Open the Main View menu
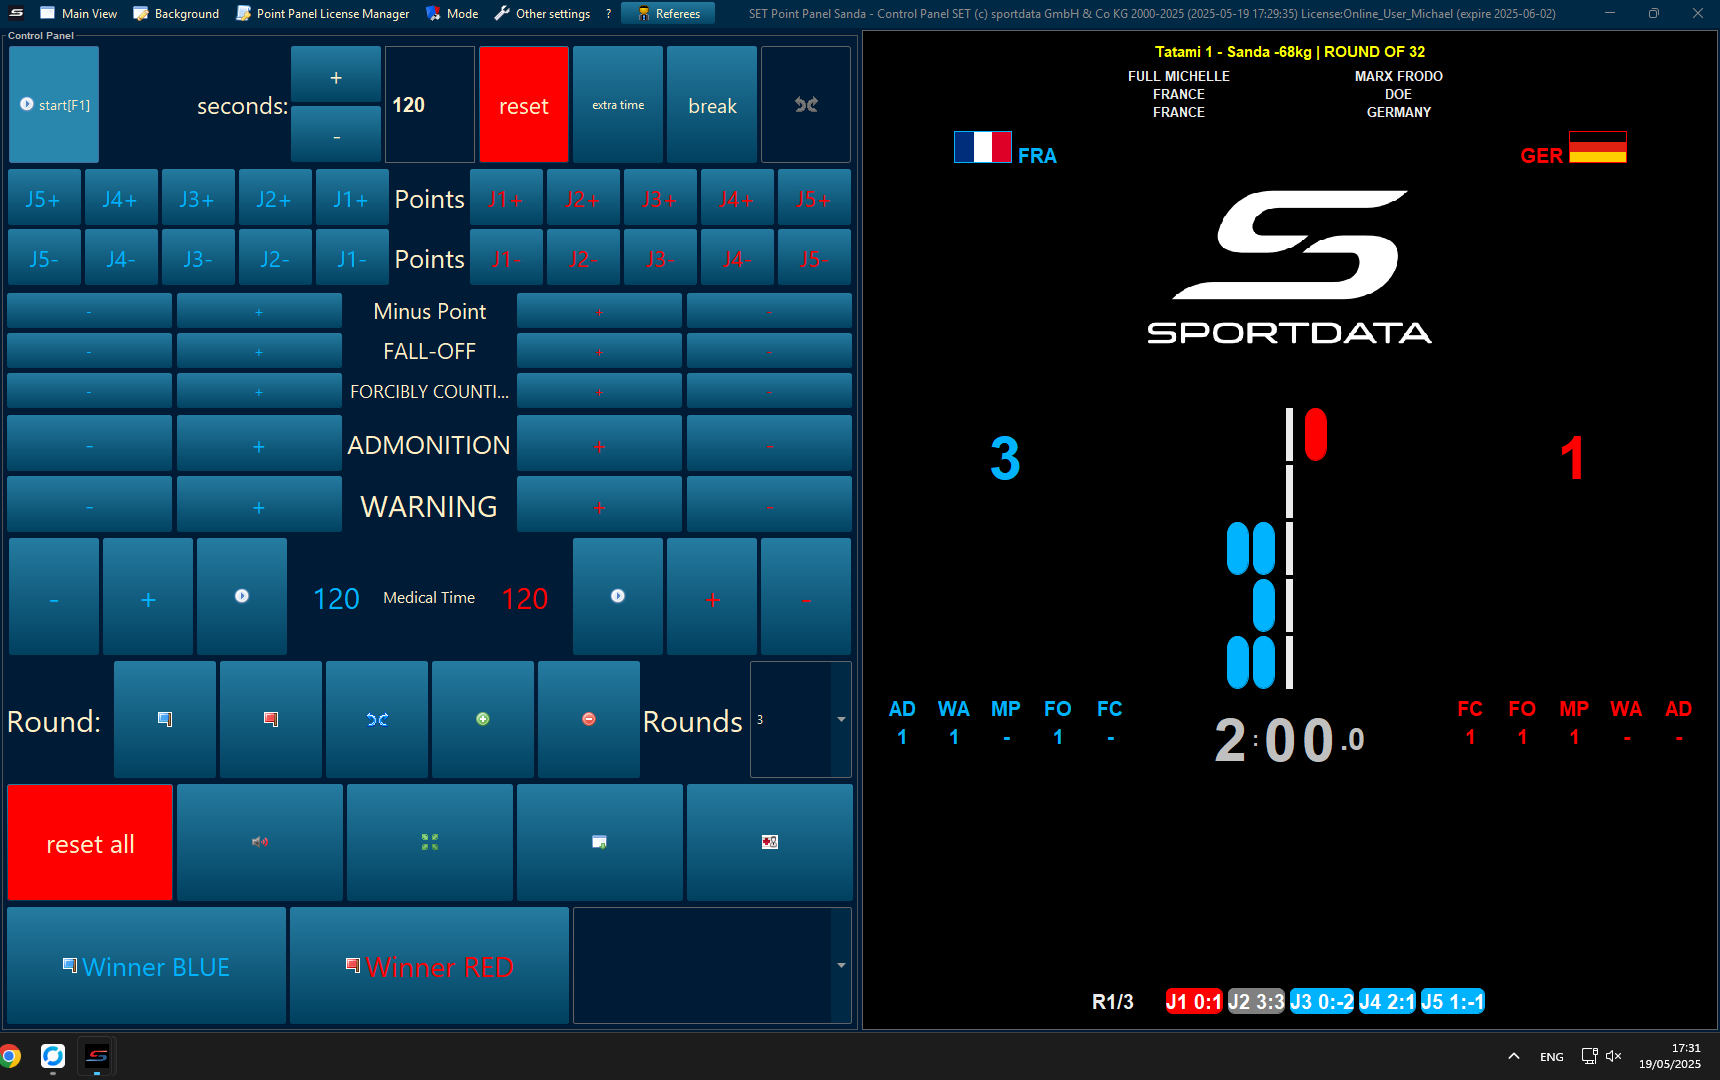This screenshot has width=1720, height=1080. [x=78, y=13]
